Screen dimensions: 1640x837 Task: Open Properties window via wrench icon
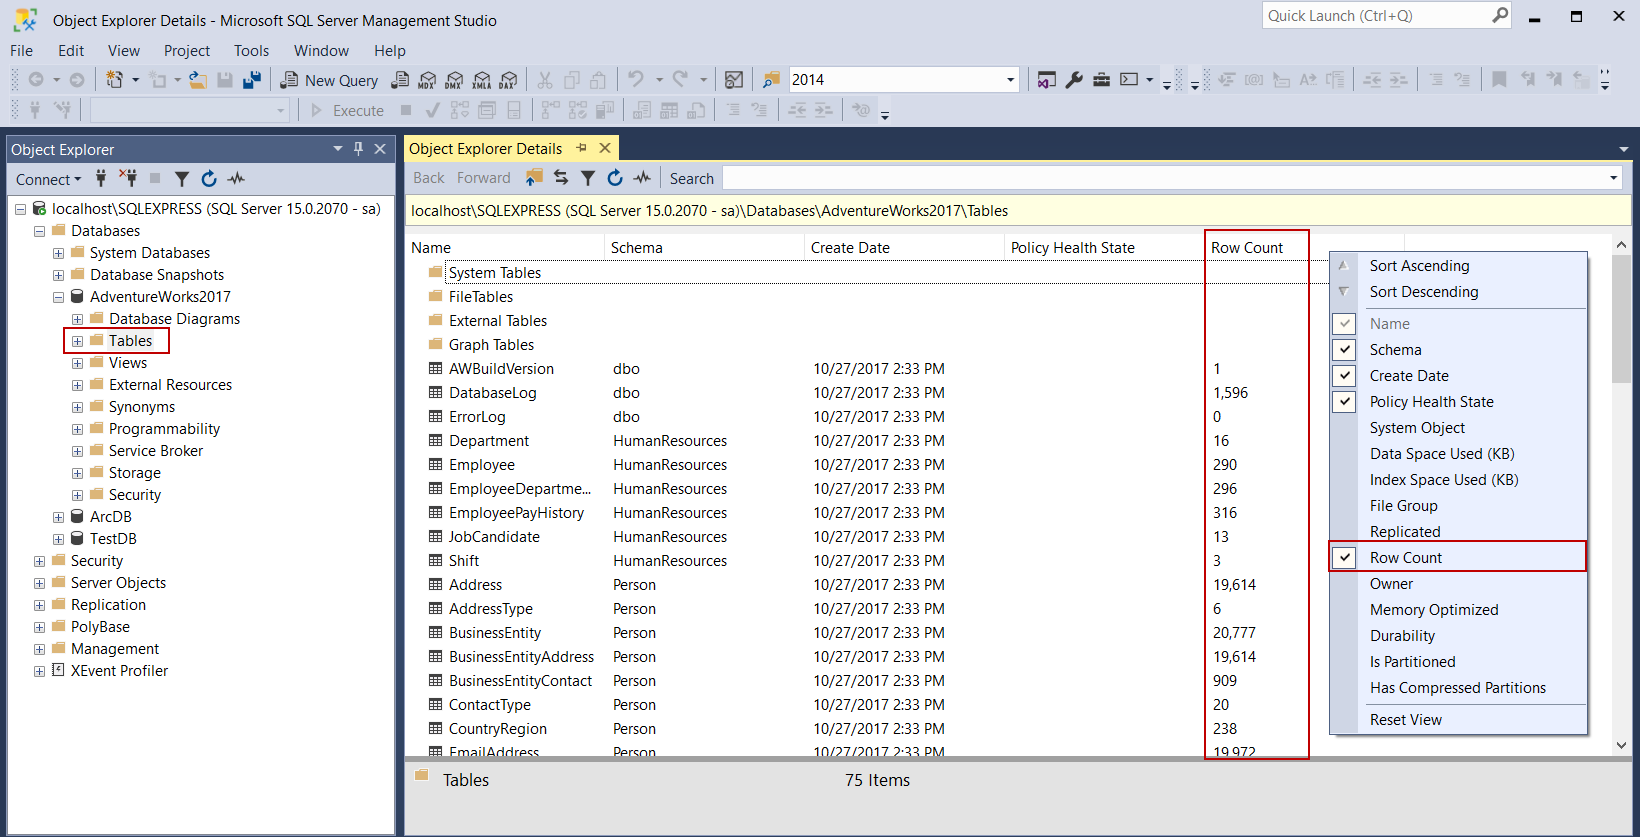coord(1074,80)
